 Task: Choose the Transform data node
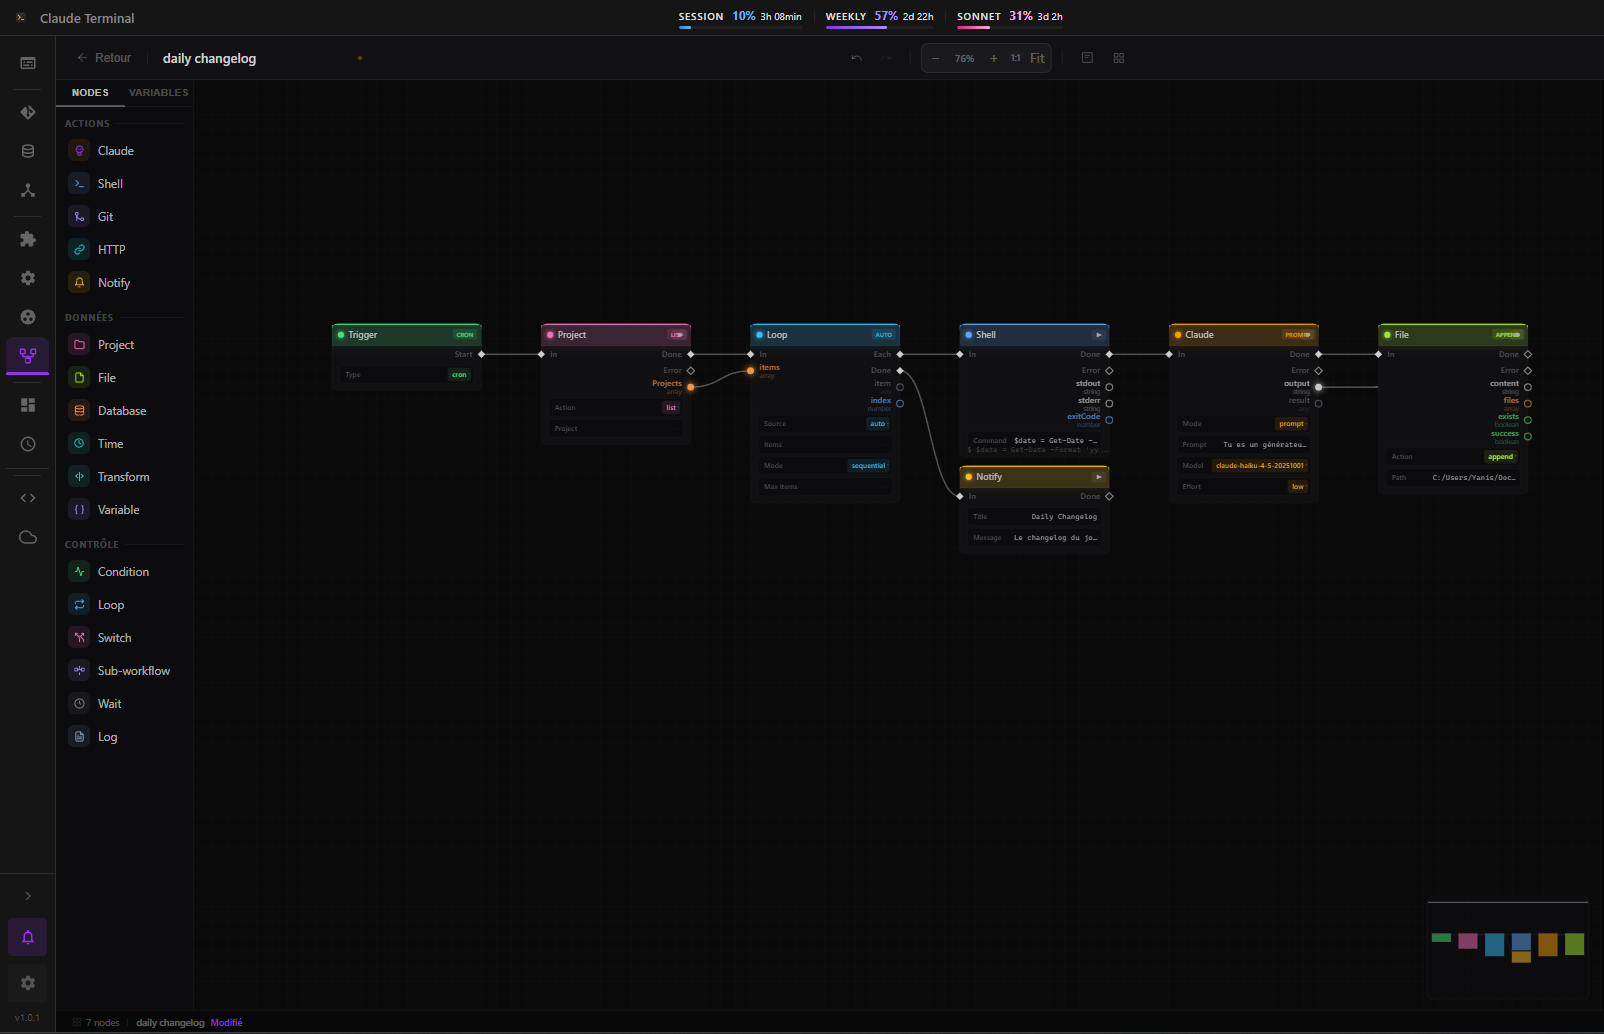(x=122, y=476)
